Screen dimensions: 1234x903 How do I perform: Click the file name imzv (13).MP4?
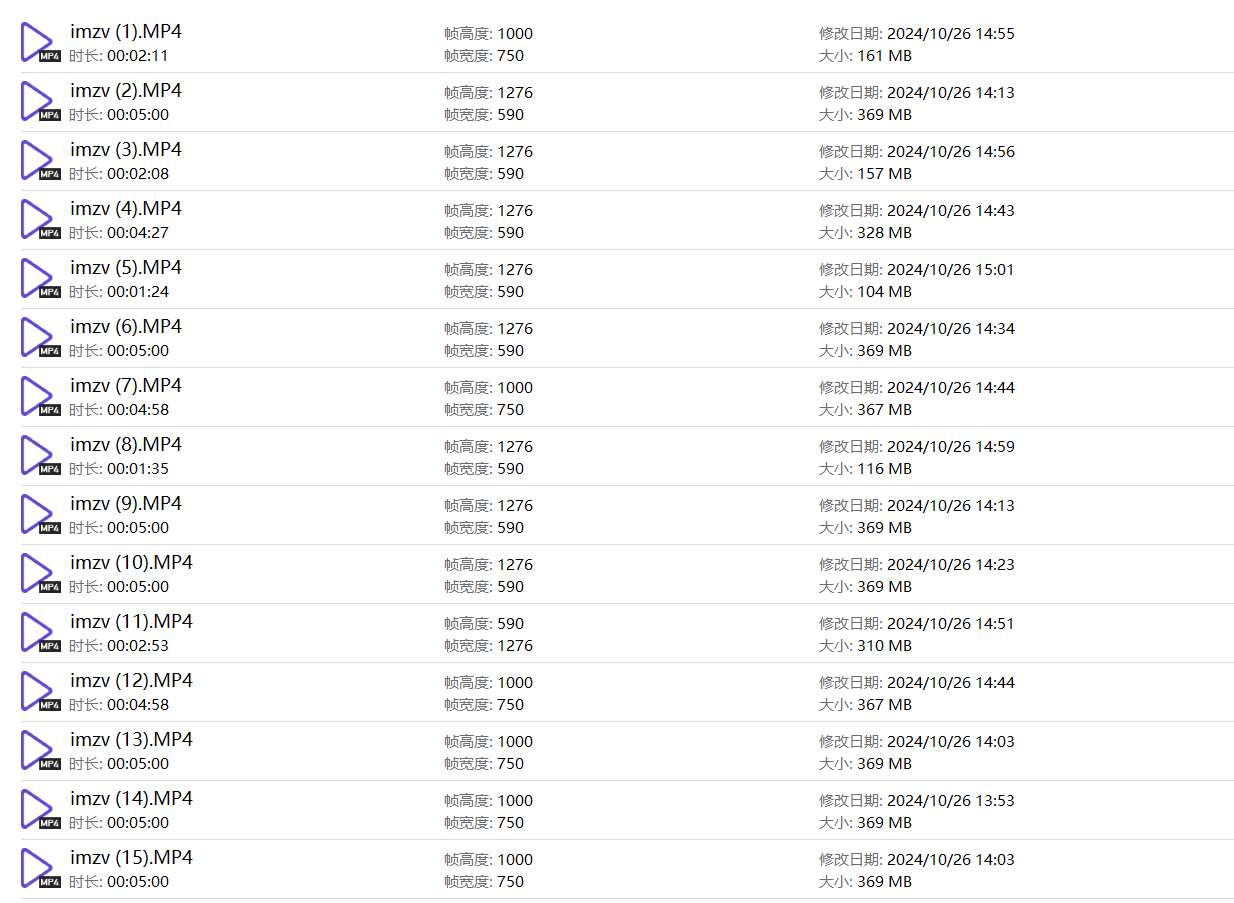tap(131, 740)
